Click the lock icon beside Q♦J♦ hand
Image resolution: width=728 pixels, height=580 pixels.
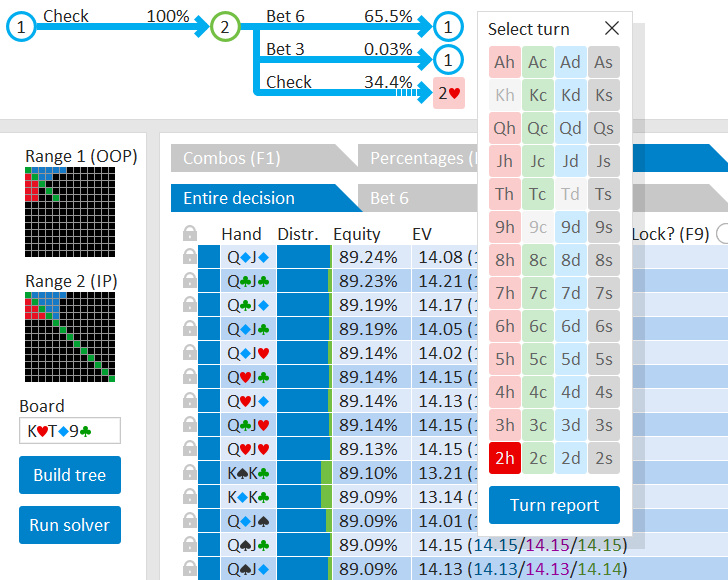pyautogui.click(x=189, y=256)
